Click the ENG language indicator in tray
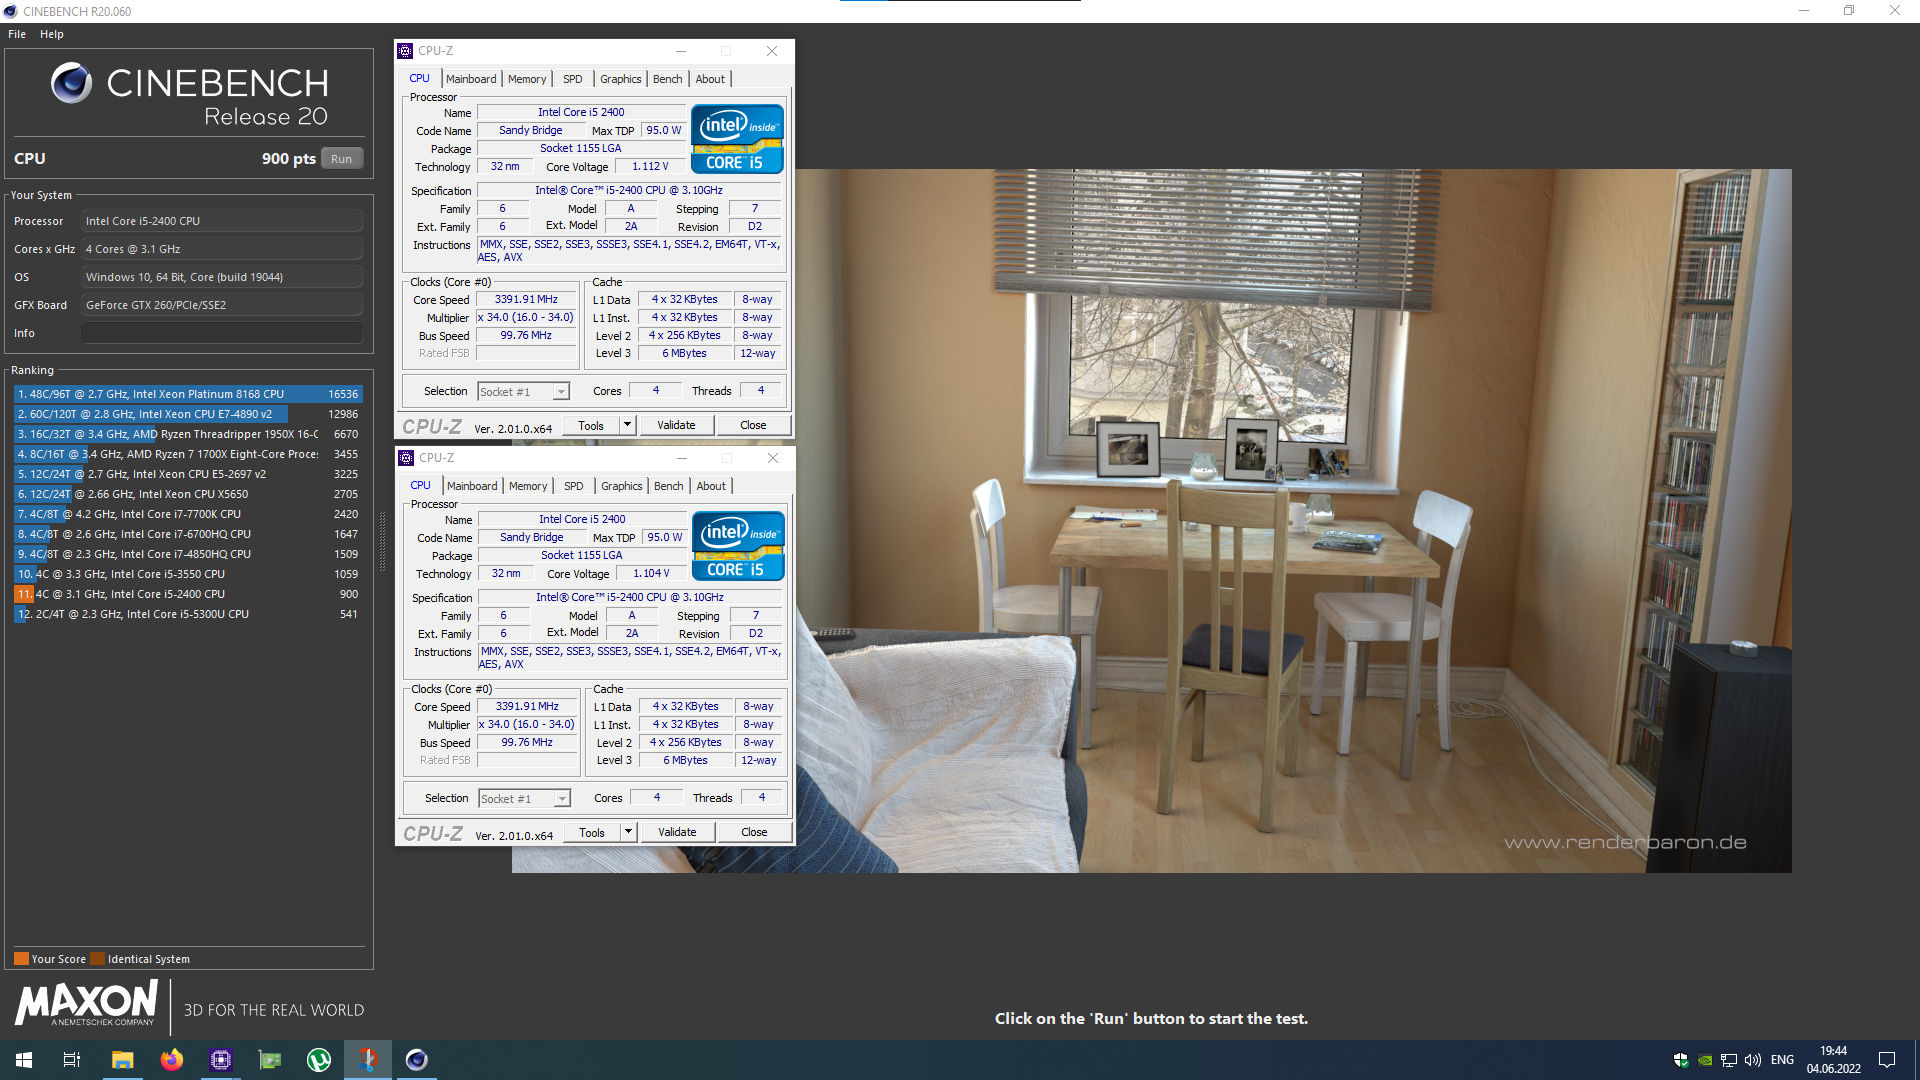 [x=1782, y=1060]
